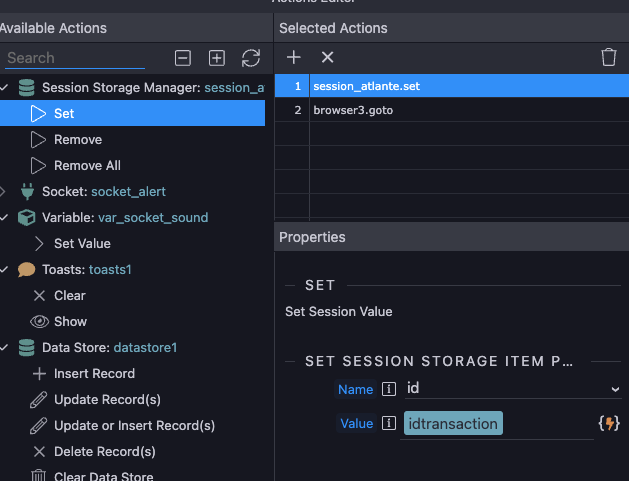The height and width of the screenshot is (481, 629).
Task: Refresh the available actions list
Action: pyautogui.click(x=251, y=58)
